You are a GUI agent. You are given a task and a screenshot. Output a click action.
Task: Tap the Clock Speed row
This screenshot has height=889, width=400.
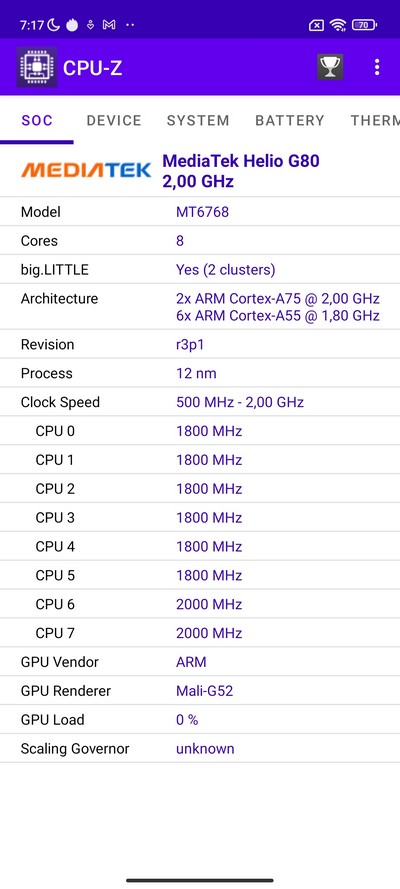click(x=200, y=403)
